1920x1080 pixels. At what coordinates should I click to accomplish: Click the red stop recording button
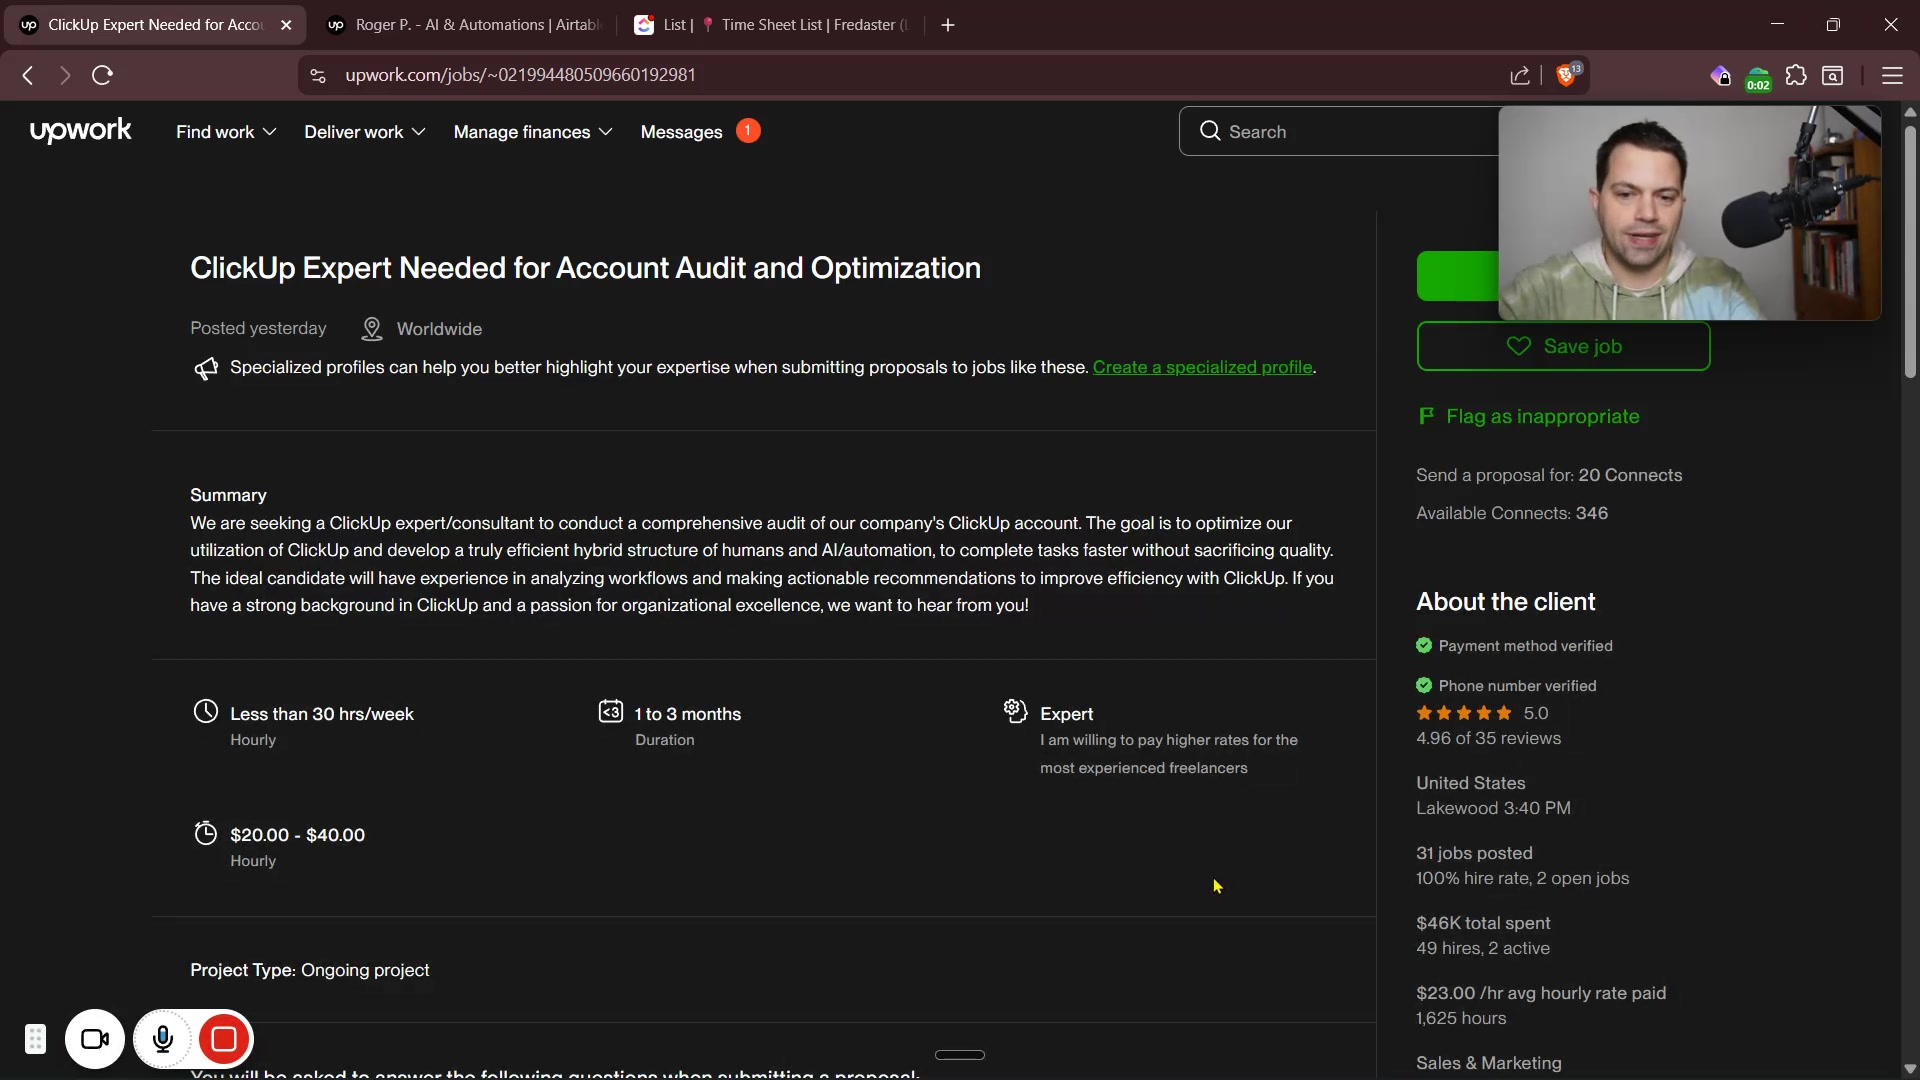click(x=224, y=1040)
